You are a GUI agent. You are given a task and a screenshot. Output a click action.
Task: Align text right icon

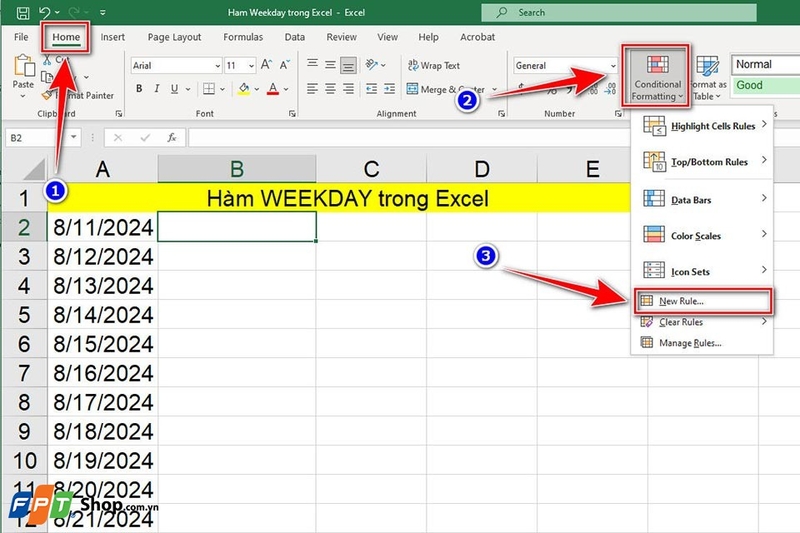click(348, 89)
